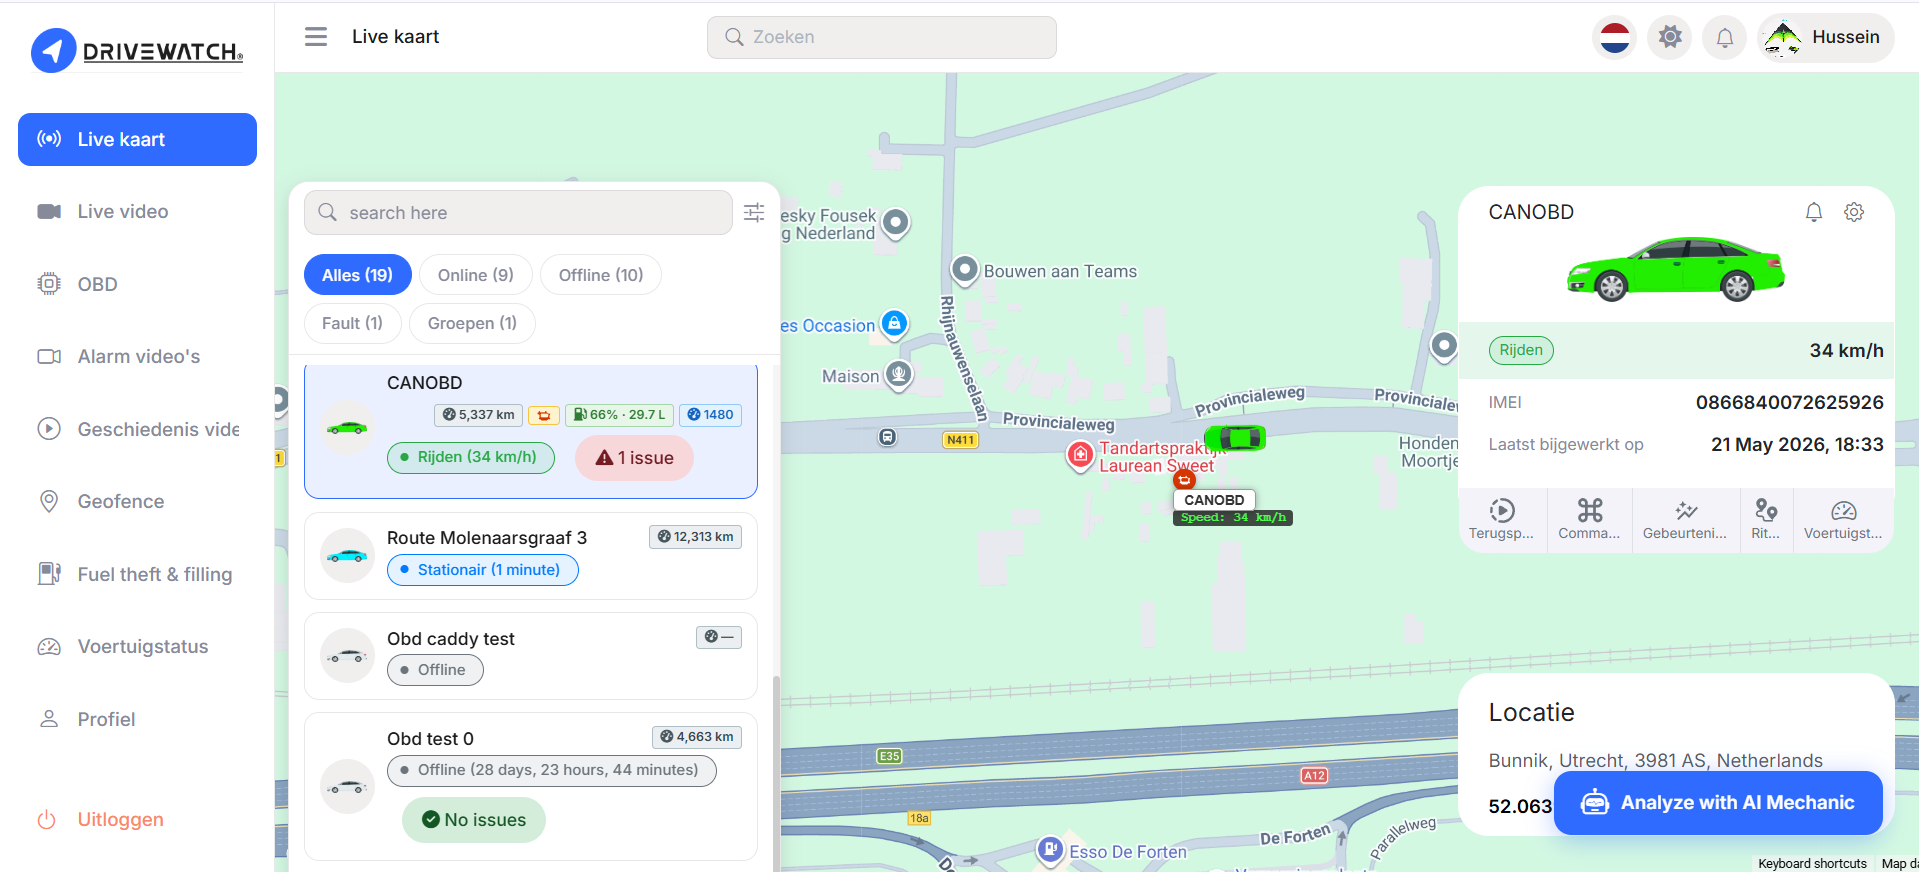This screenshot has width=1919, height=872.
Task: Switch language via Dutch flag icon
Action: click(1614, 38)
